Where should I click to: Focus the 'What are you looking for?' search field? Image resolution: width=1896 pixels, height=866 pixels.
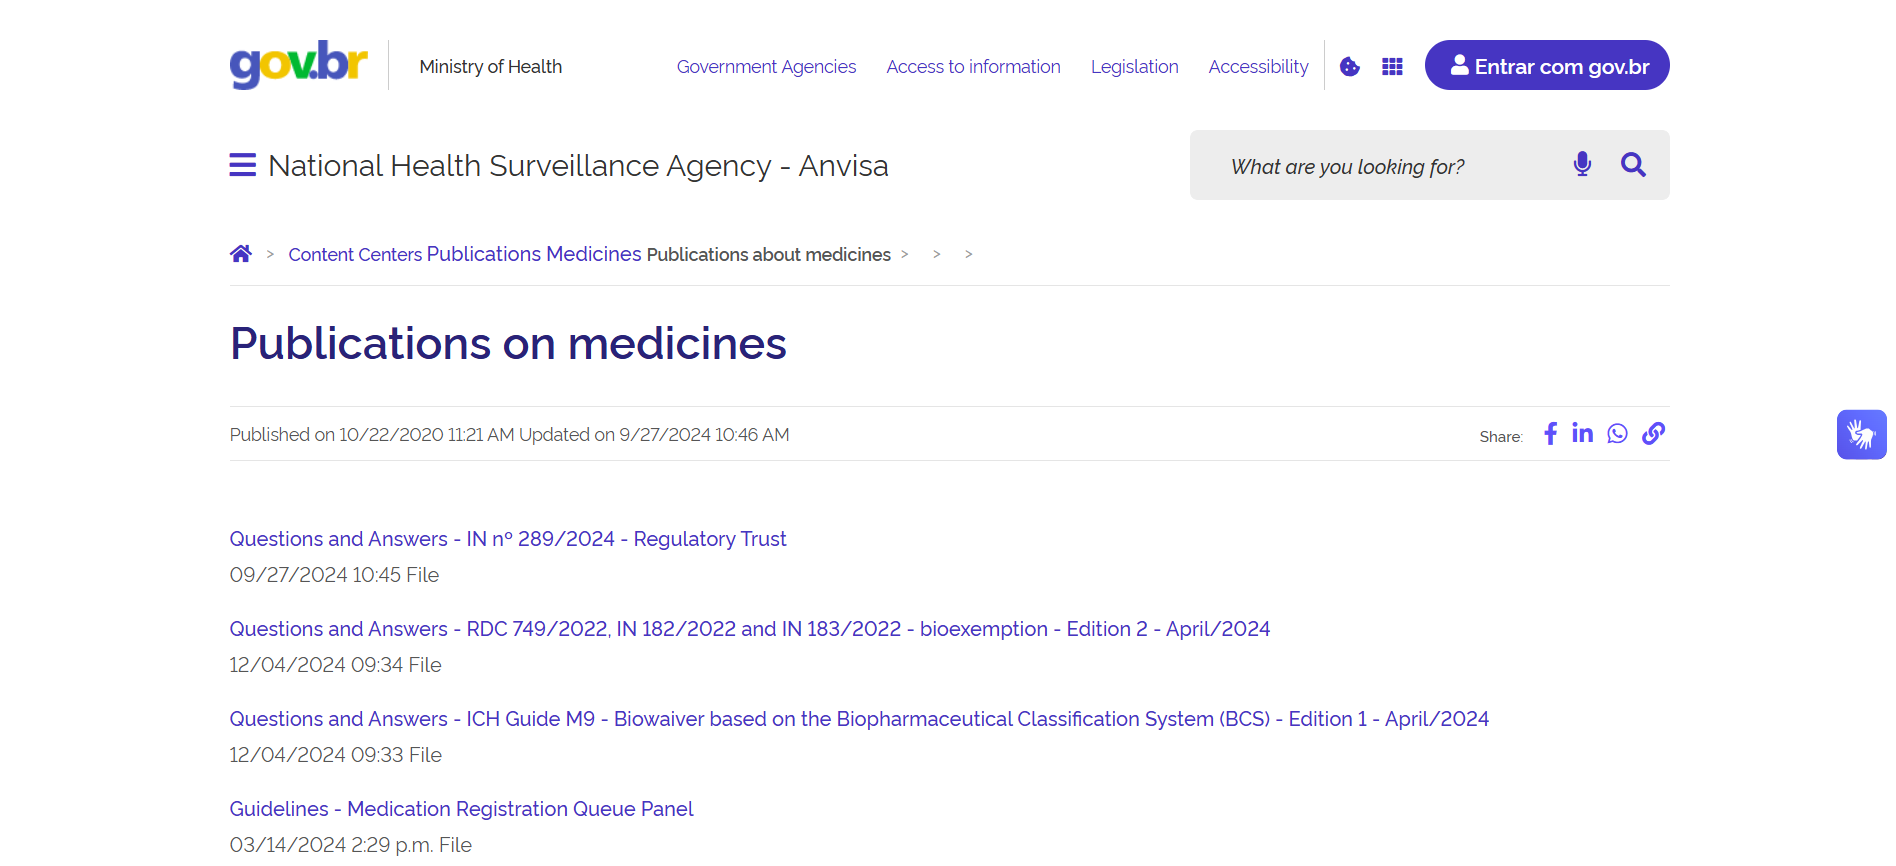click(x=1380, y=166)
